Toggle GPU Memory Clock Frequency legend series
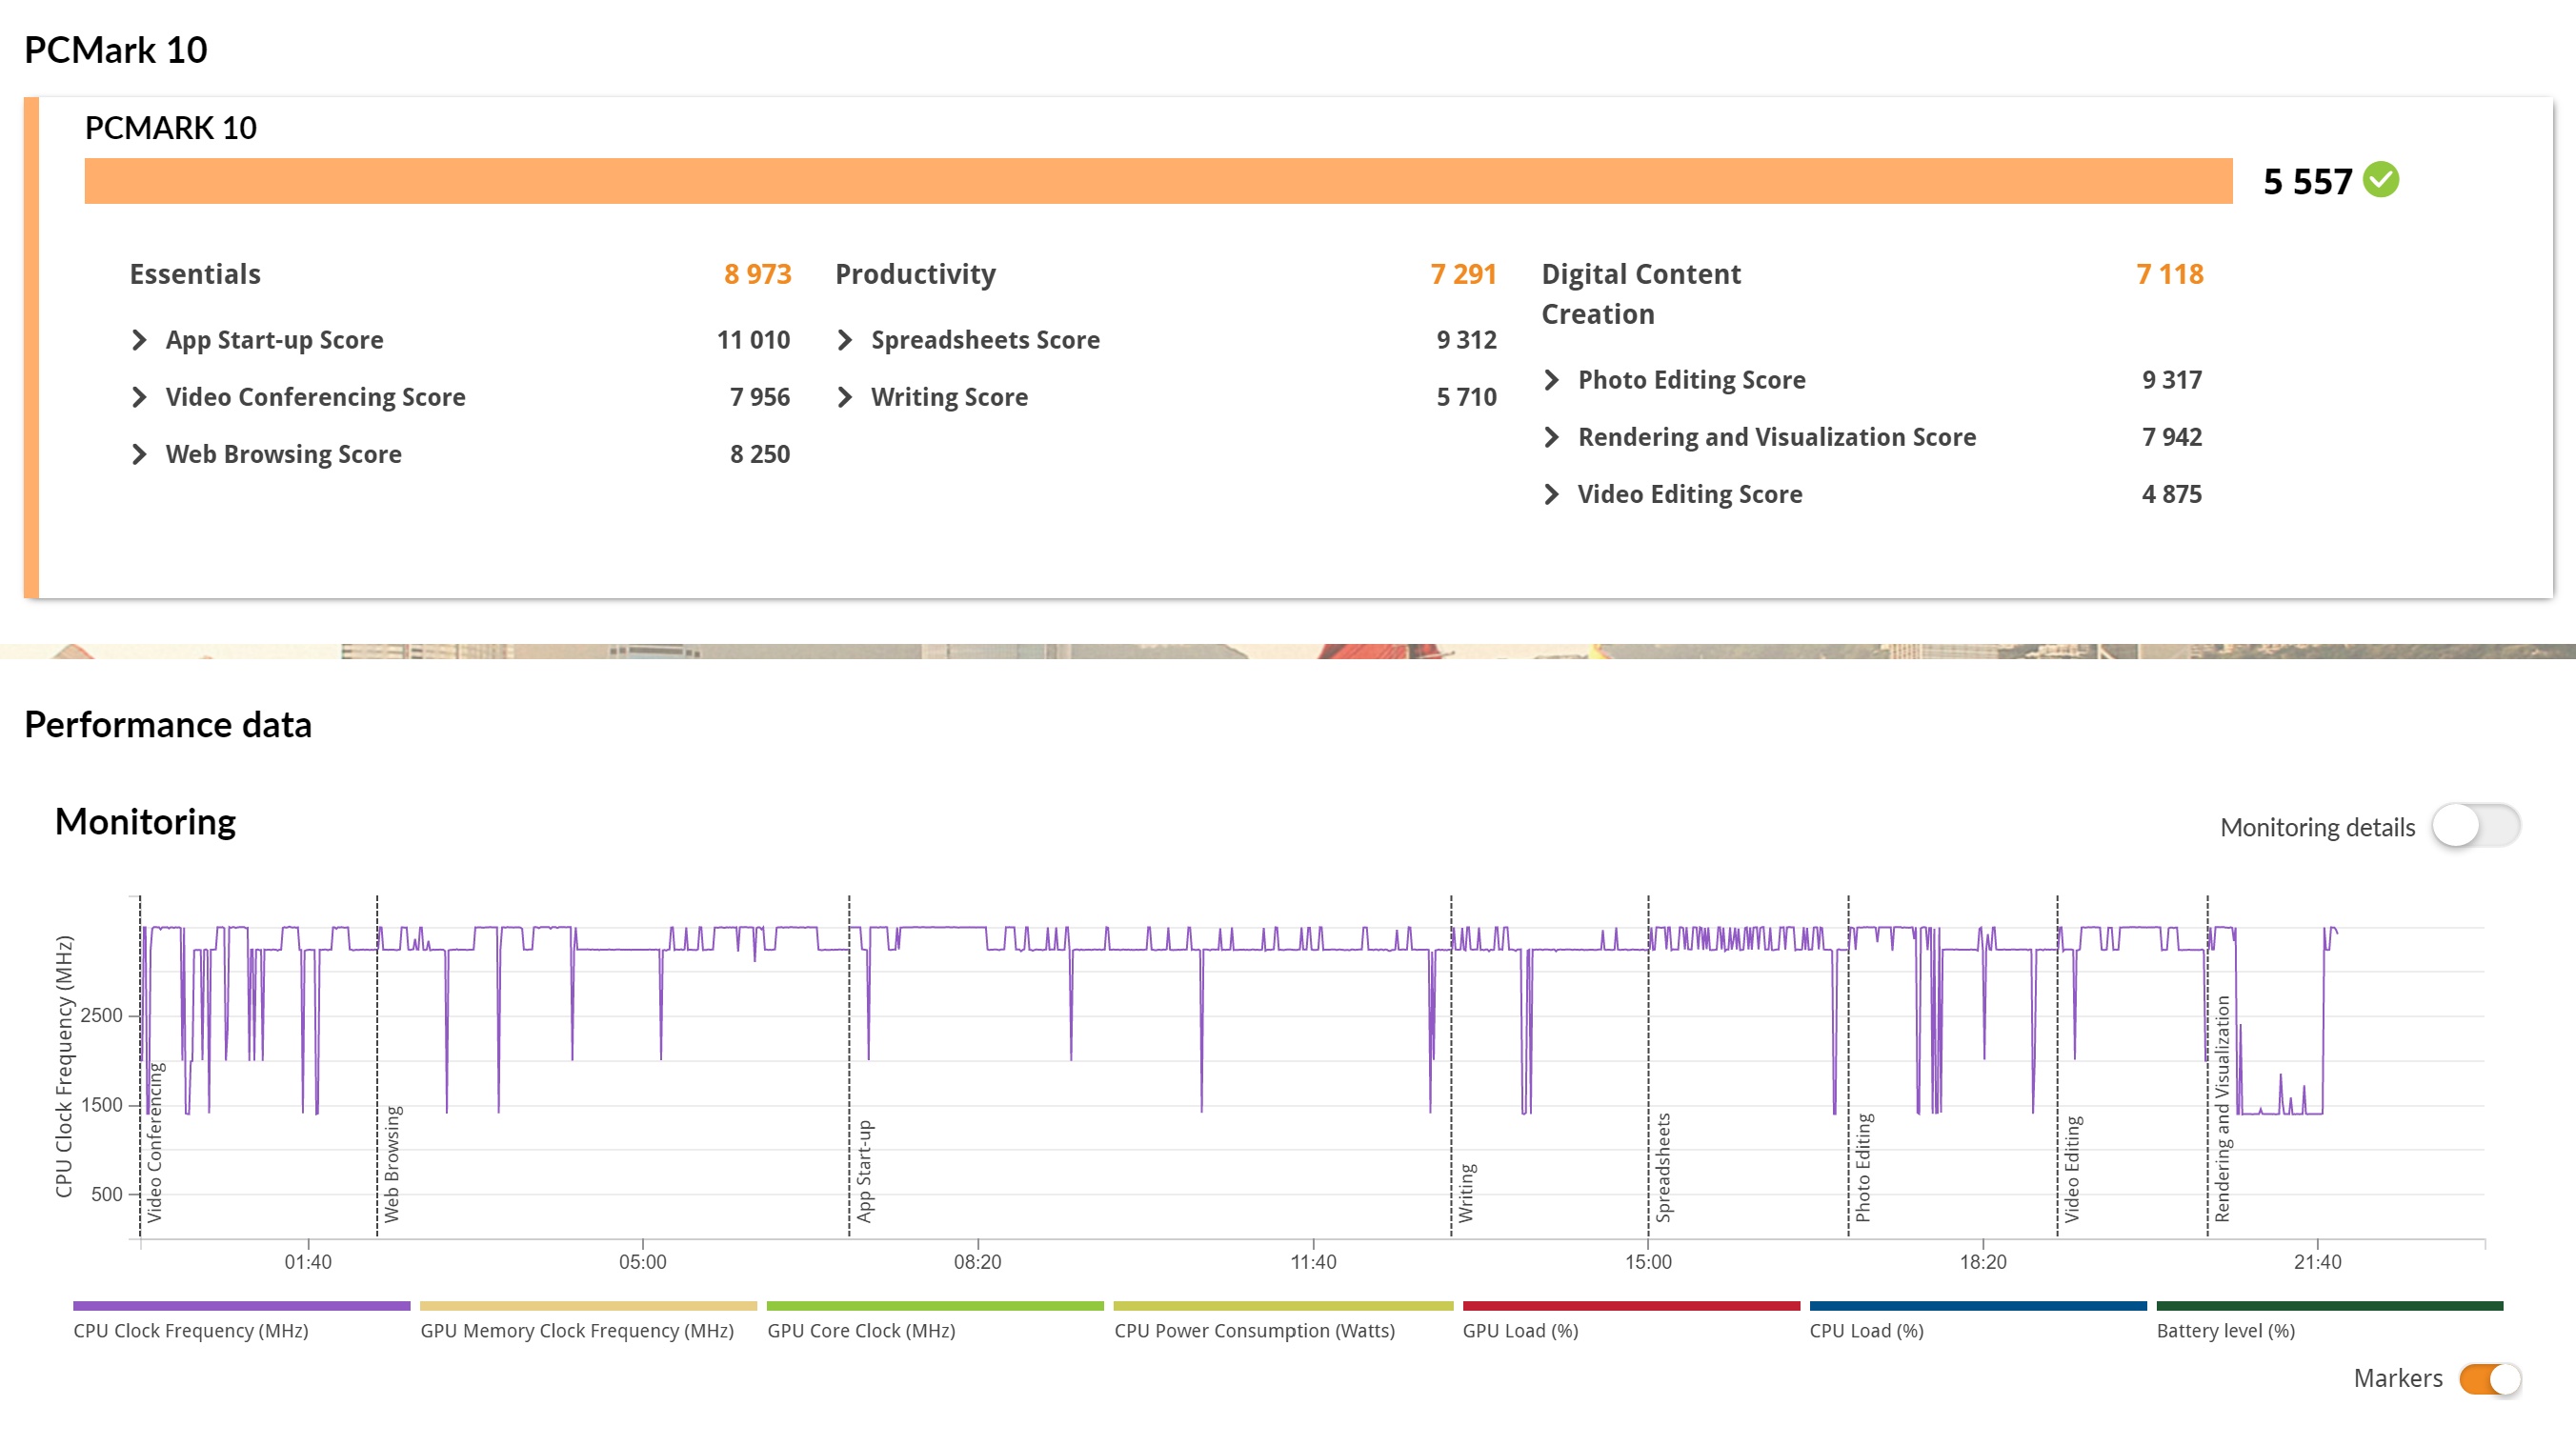Image resolution: width=2576 pixels, height=1446 pixels. click(588, 1321)
